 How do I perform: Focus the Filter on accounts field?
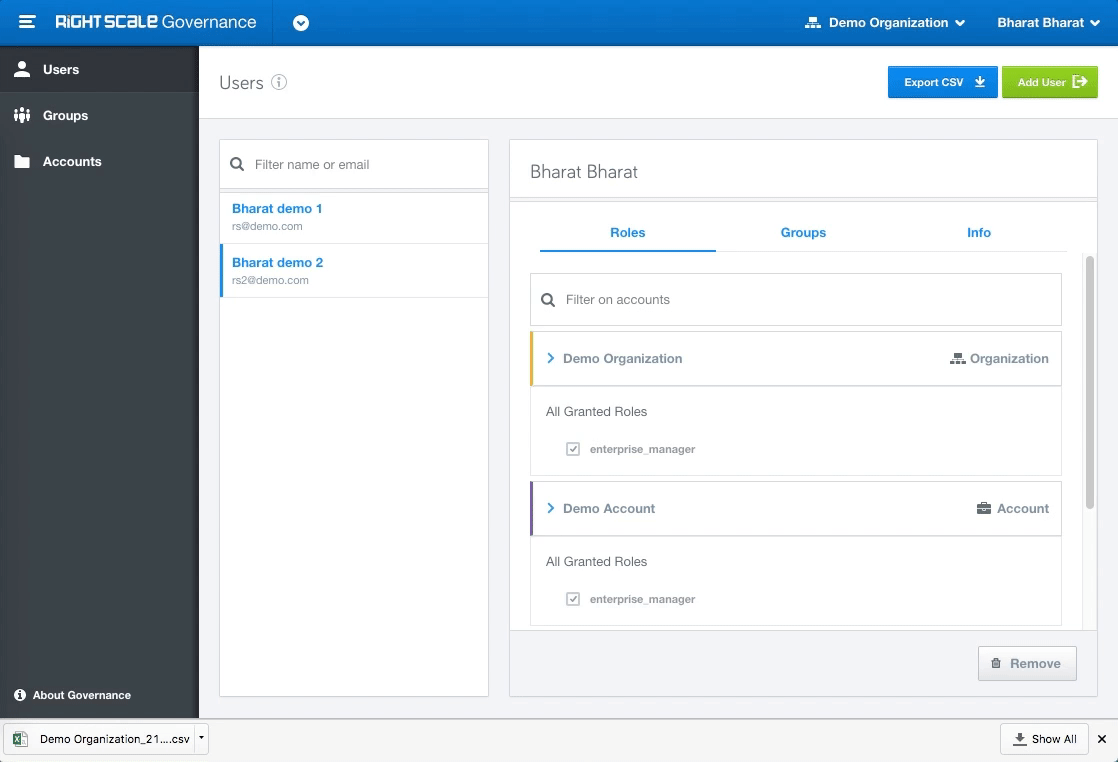[x=796, y=300]
